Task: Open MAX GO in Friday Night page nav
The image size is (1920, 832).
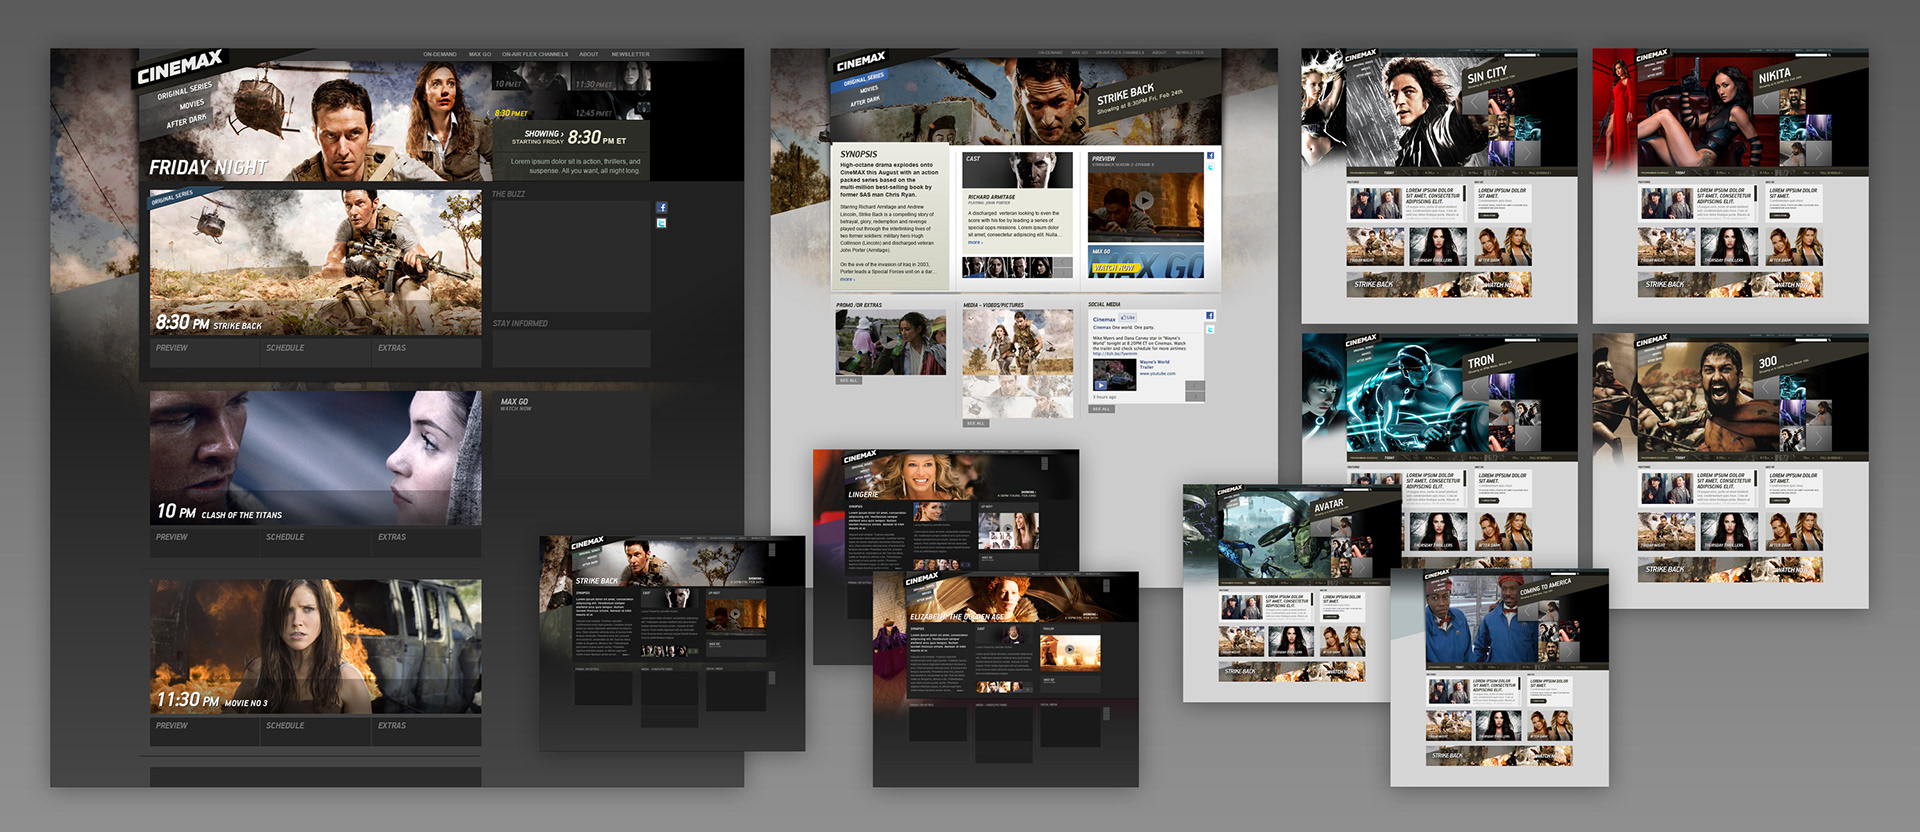Action: coord(480,54)
